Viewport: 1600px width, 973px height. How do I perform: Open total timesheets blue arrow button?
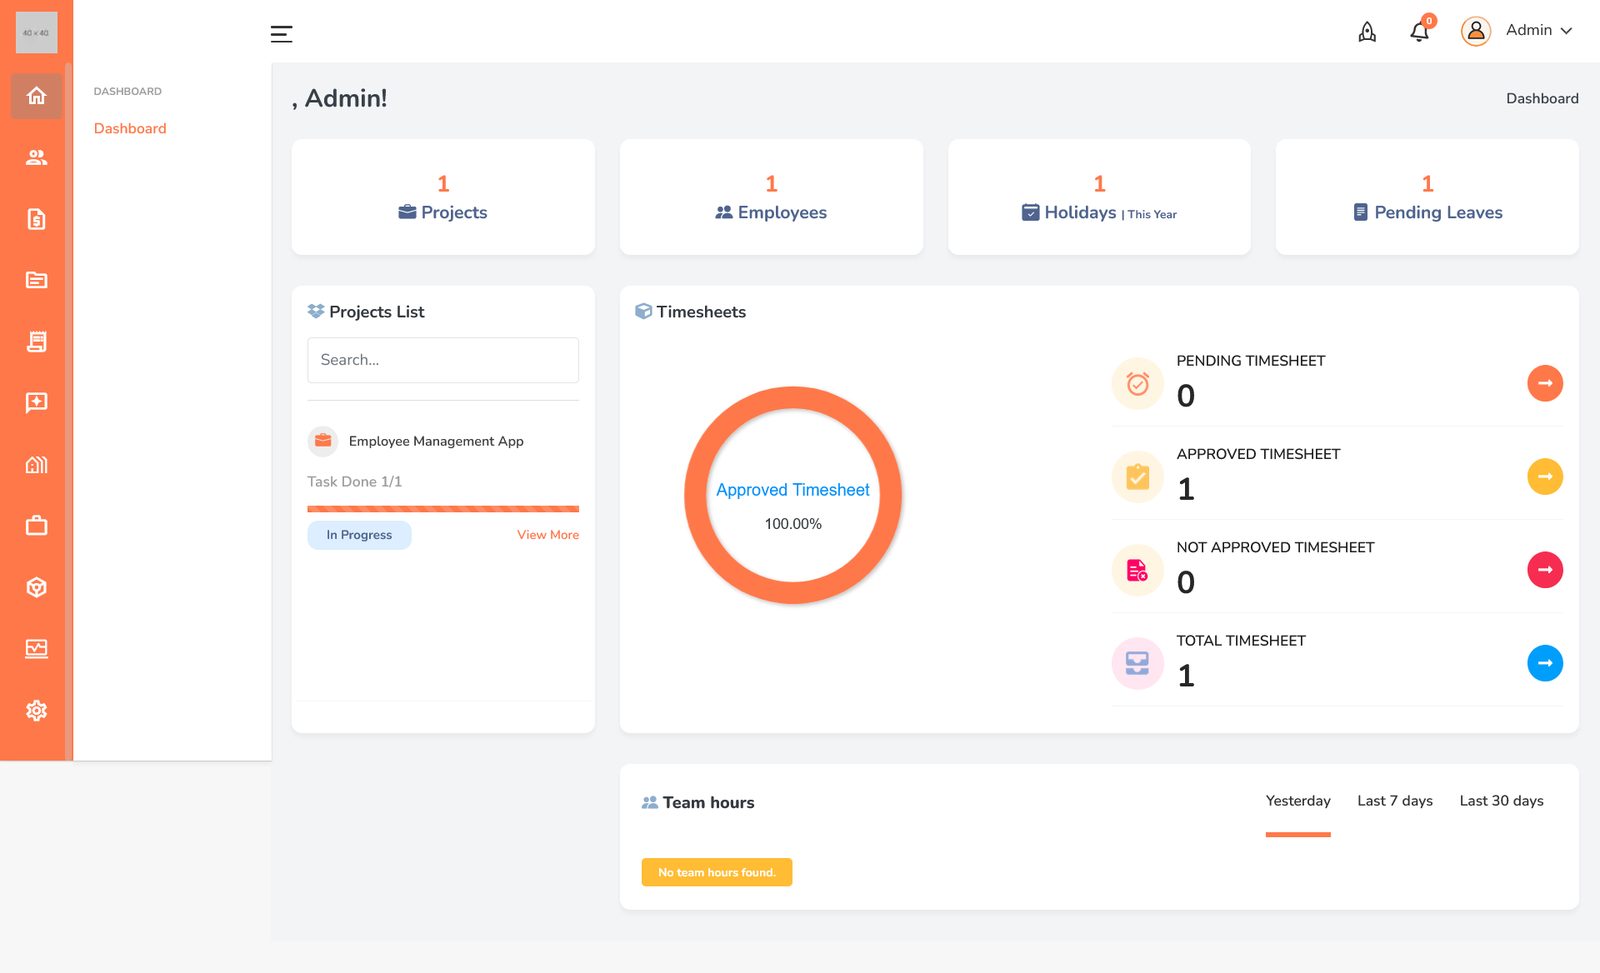tap(1545, 663)
